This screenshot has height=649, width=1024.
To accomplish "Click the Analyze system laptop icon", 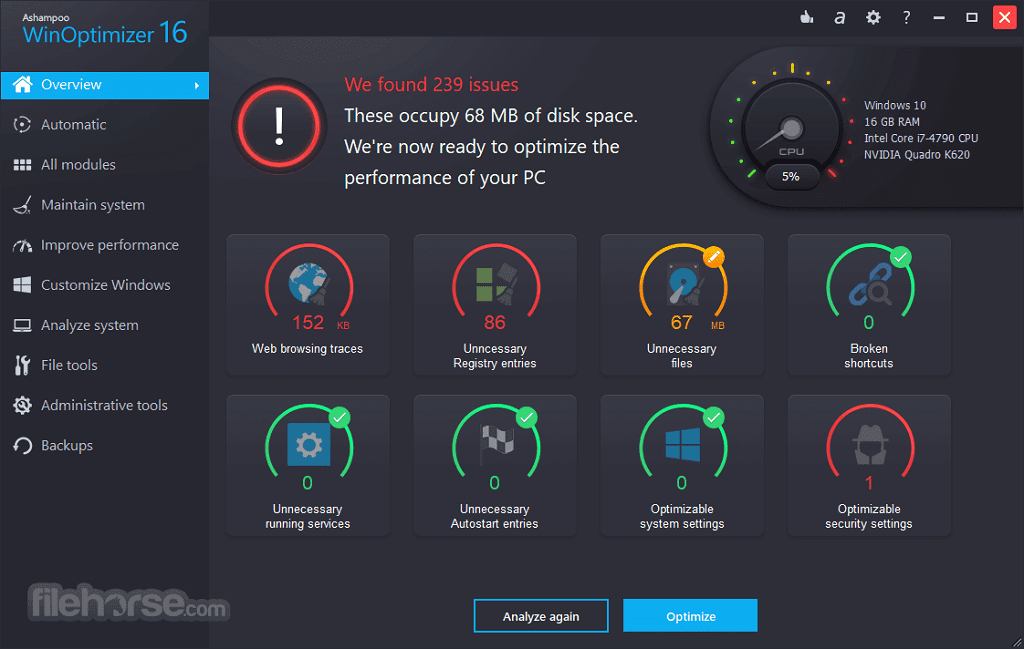I will point(22,325).
